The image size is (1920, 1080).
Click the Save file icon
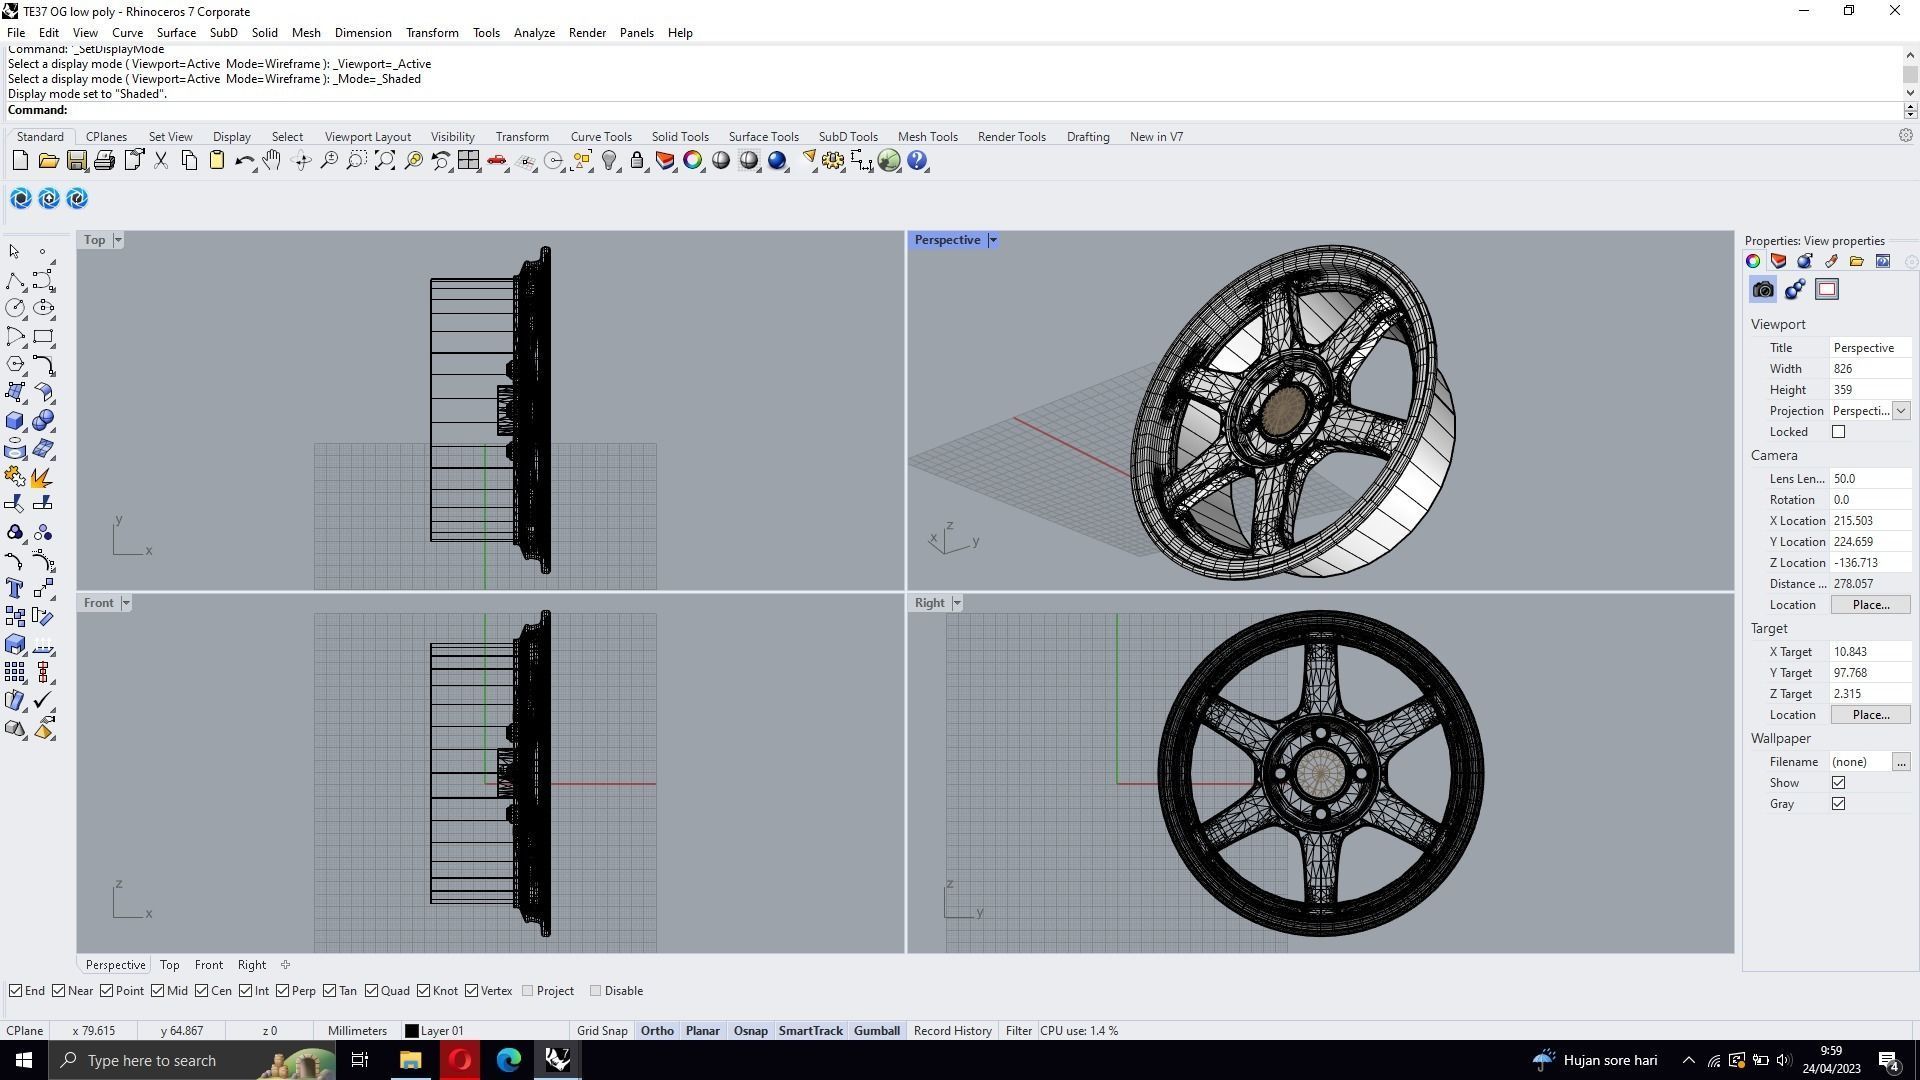(x=76, y=161)
